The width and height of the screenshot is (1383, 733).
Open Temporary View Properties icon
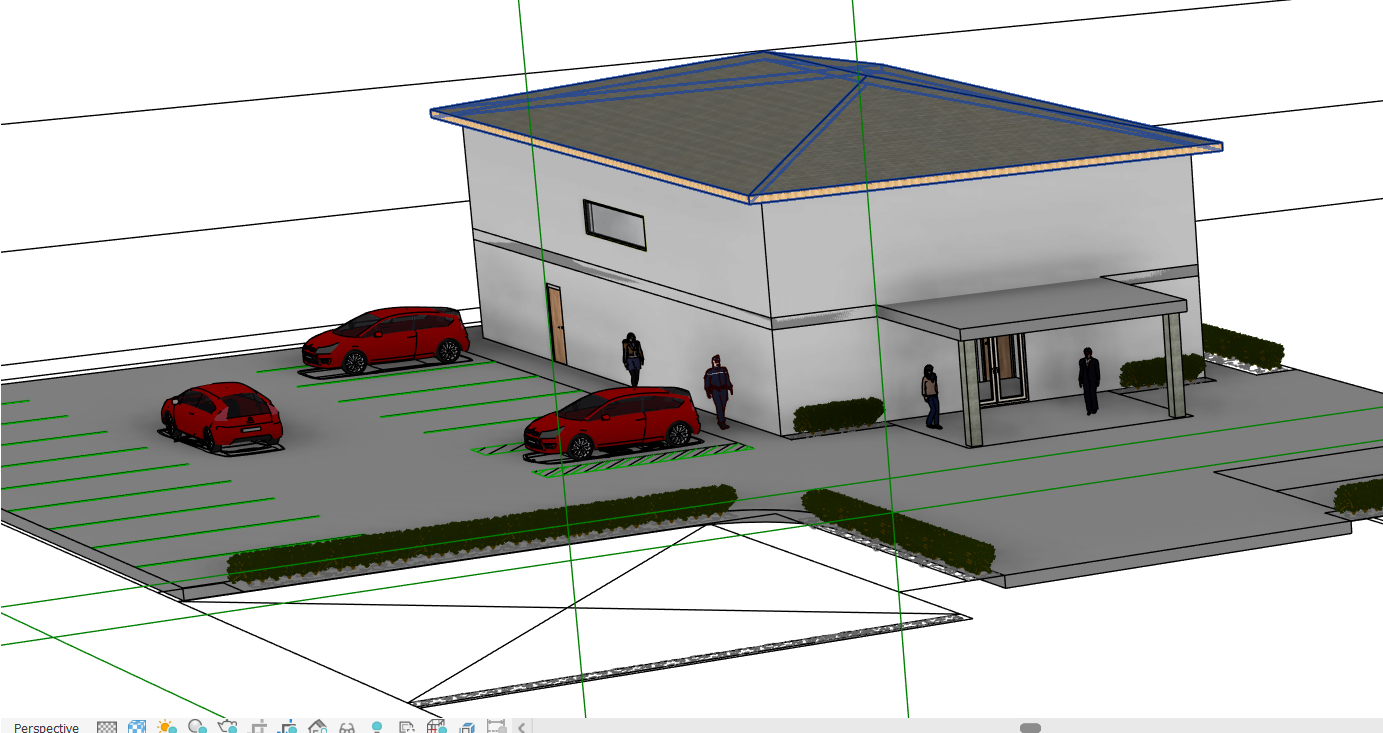[x=406, y=727]
